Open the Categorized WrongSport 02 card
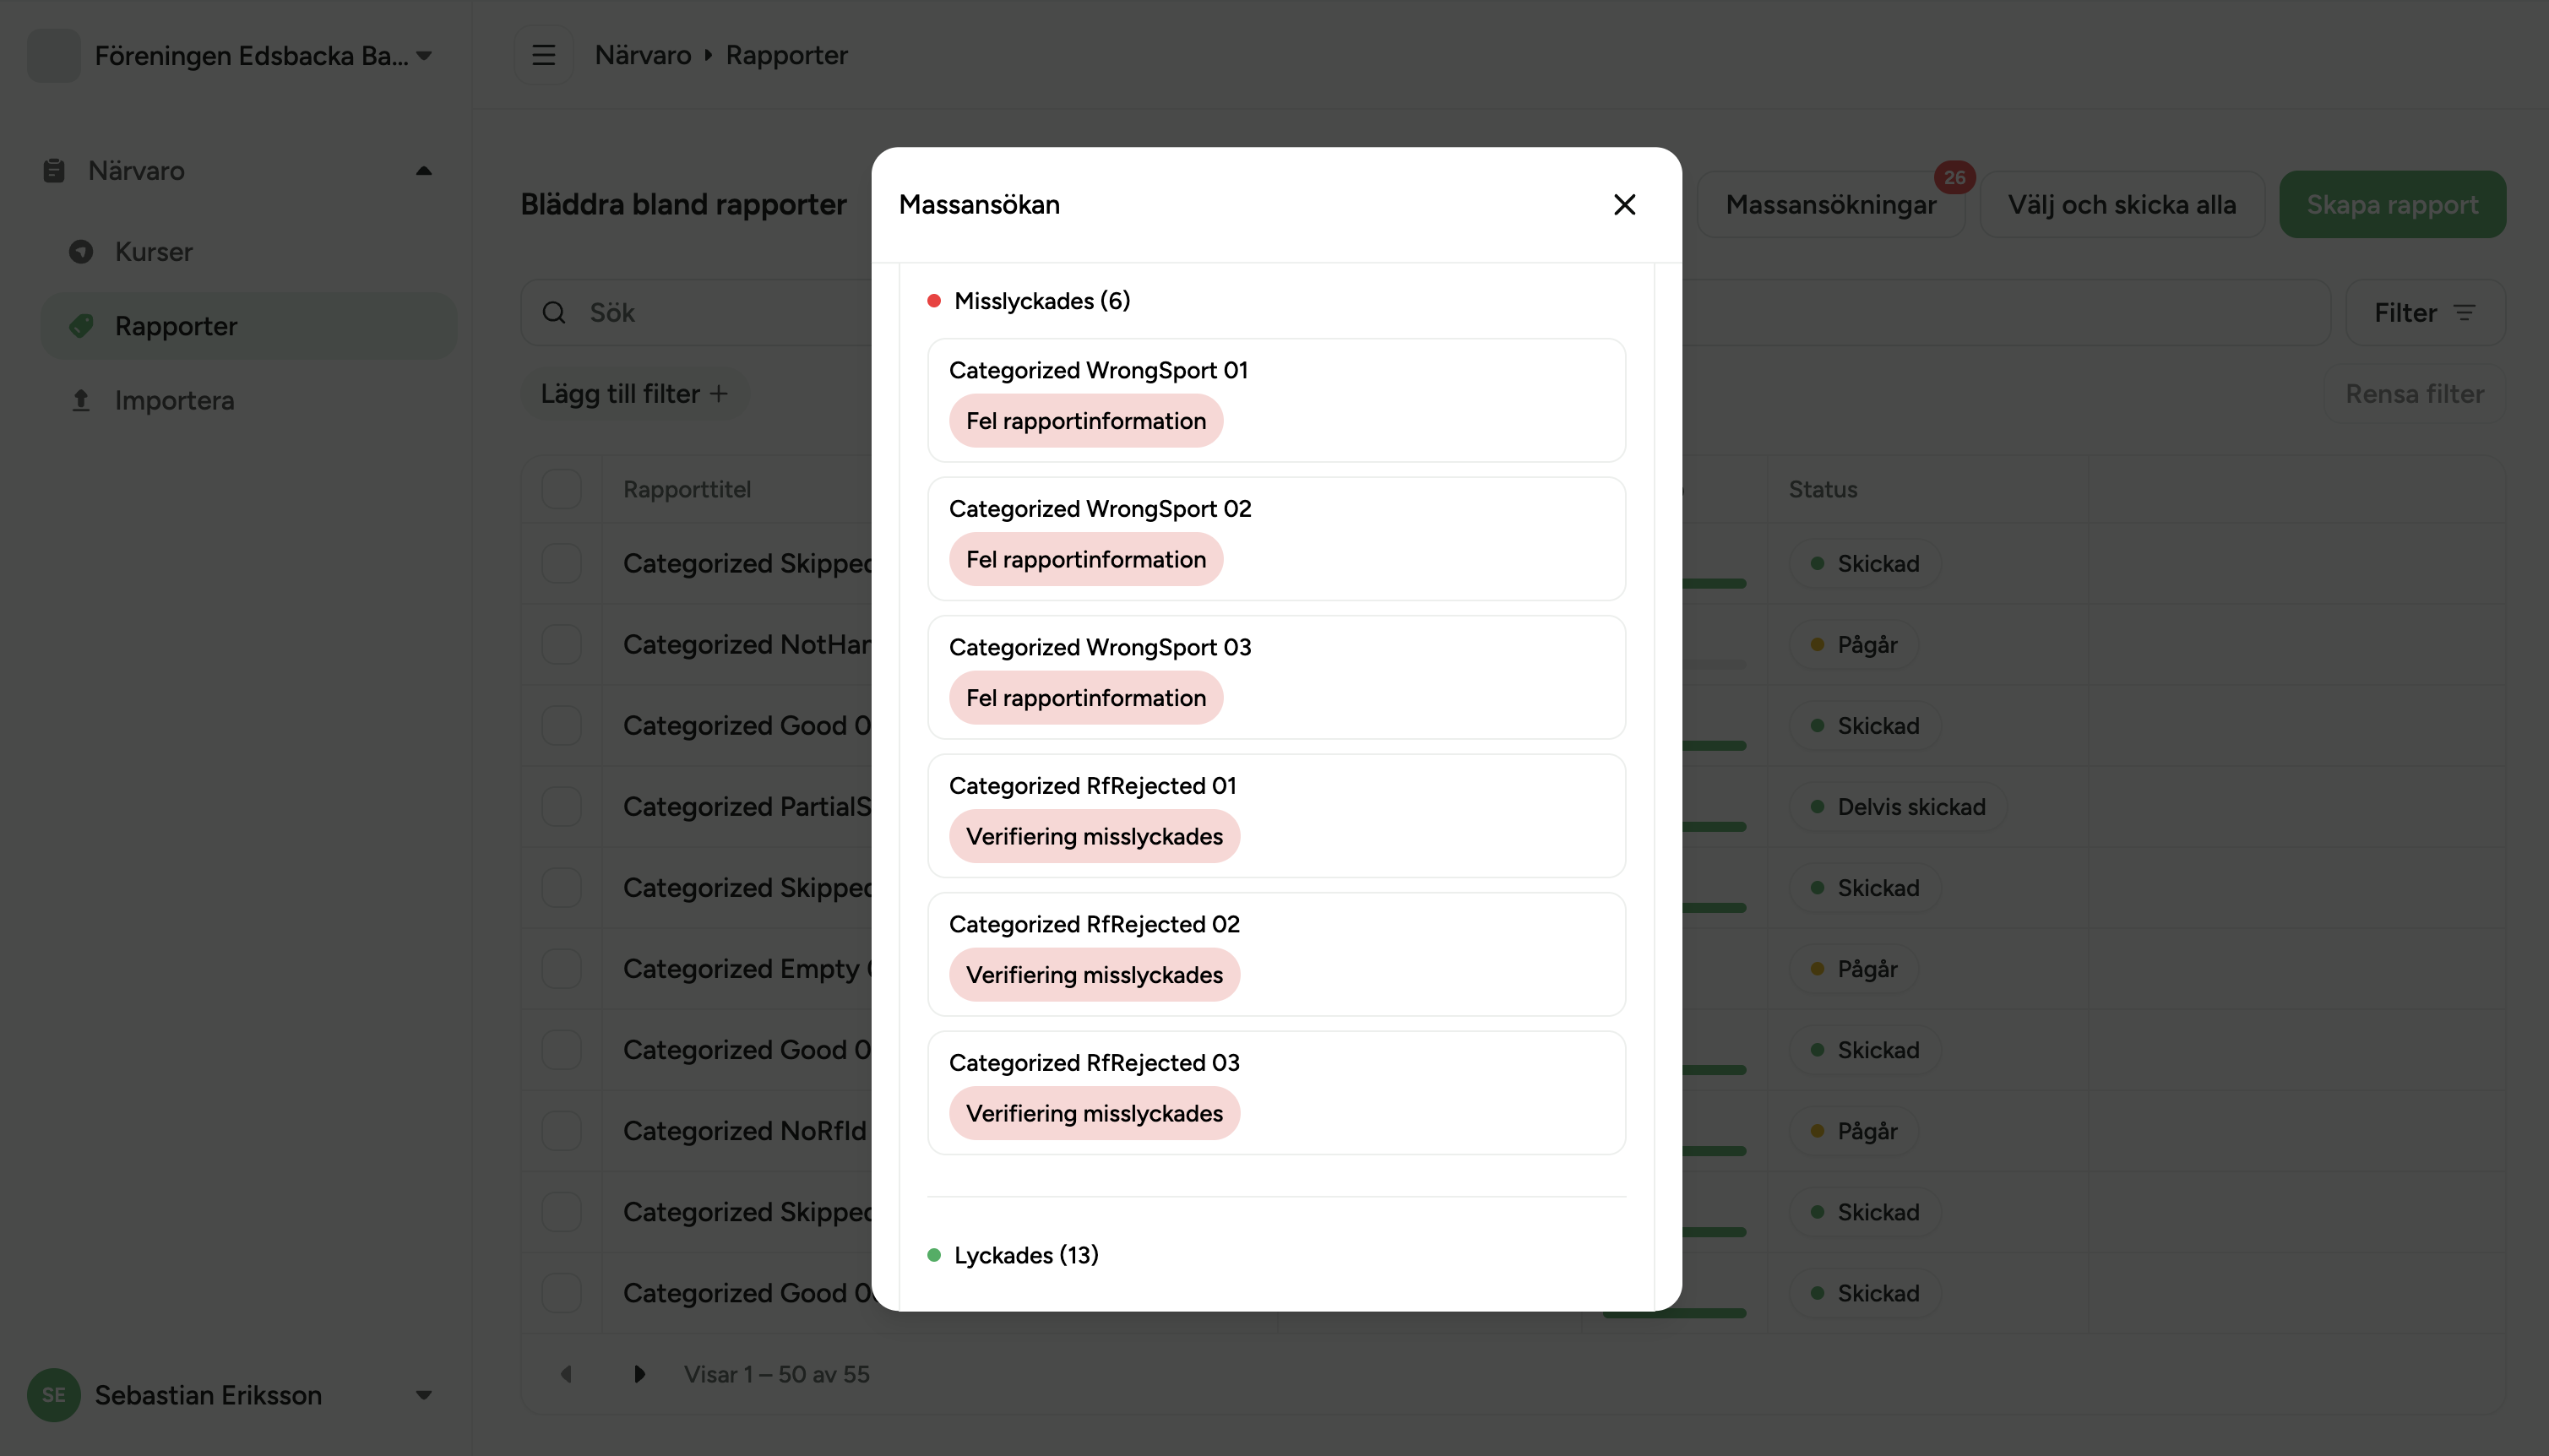 pyautogui.click(x=1276, y=539)
